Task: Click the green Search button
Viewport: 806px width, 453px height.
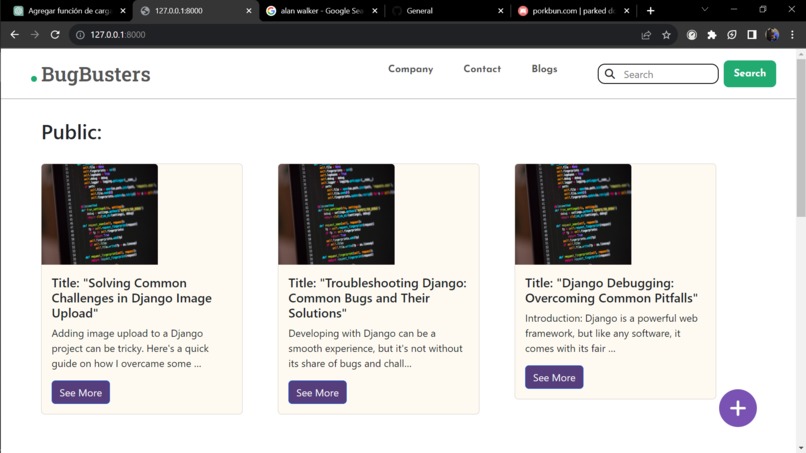Action: (x=749, y=74)
